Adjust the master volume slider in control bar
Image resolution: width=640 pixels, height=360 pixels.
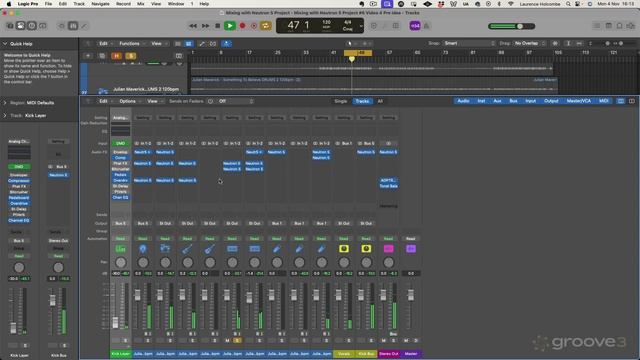[x=511, y=26]
